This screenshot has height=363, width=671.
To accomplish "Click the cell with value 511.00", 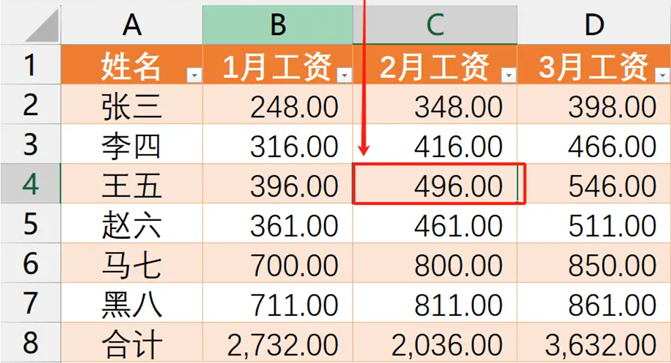I will pyautogui.click(x=594, y=223).
